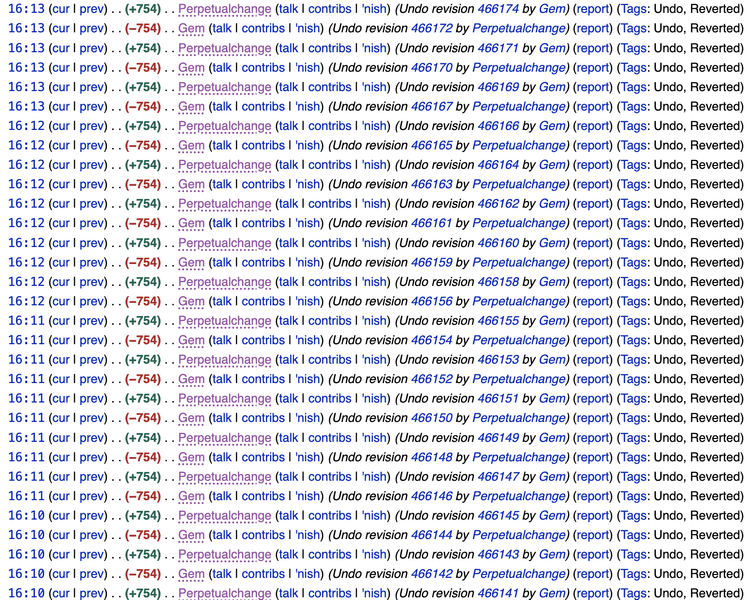Click 'prev' in the undo 466170 row

(x=91, y=68)
